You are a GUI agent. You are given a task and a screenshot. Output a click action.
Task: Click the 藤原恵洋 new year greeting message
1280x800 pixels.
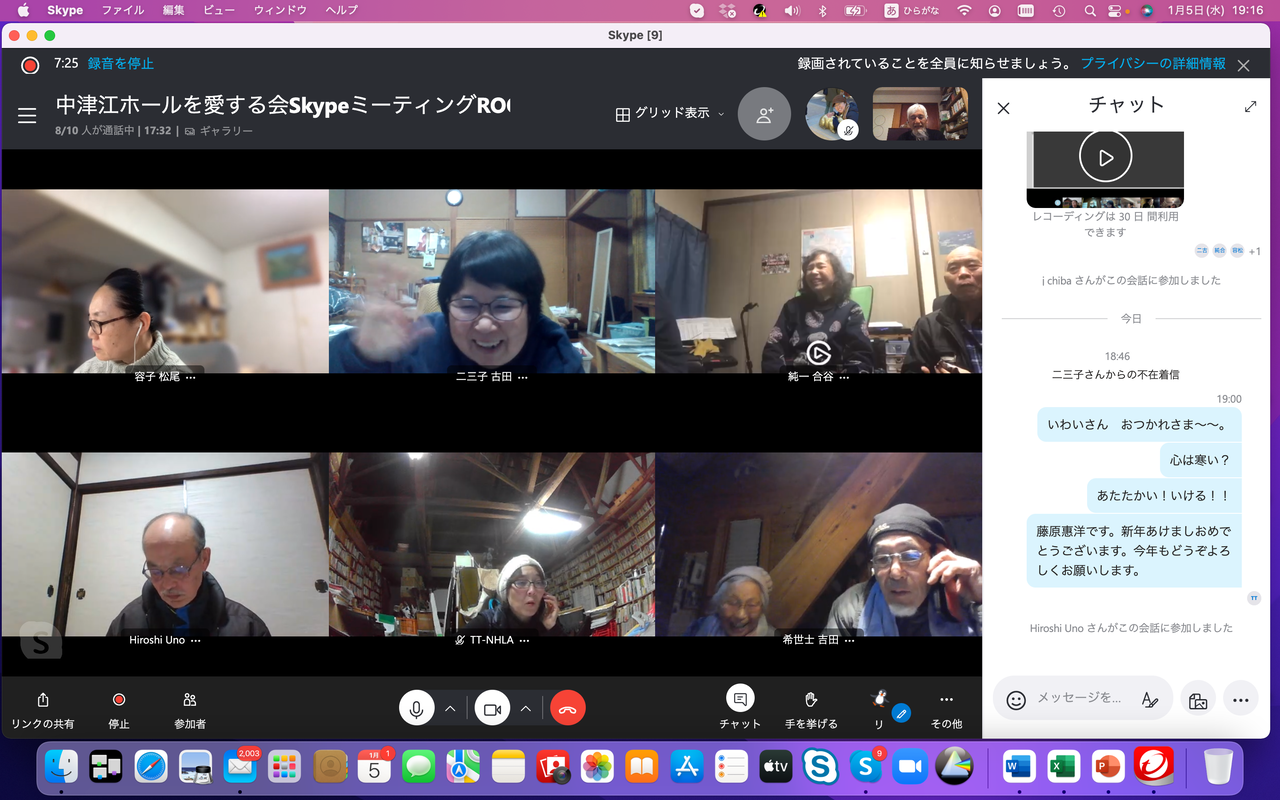[1134, 551]
